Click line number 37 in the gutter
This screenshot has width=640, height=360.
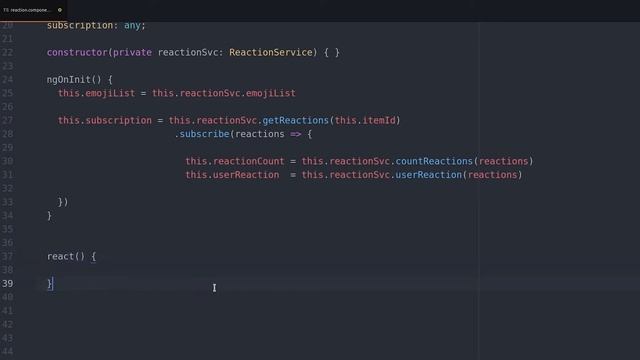pyautogui.click(x=7, y=256)
